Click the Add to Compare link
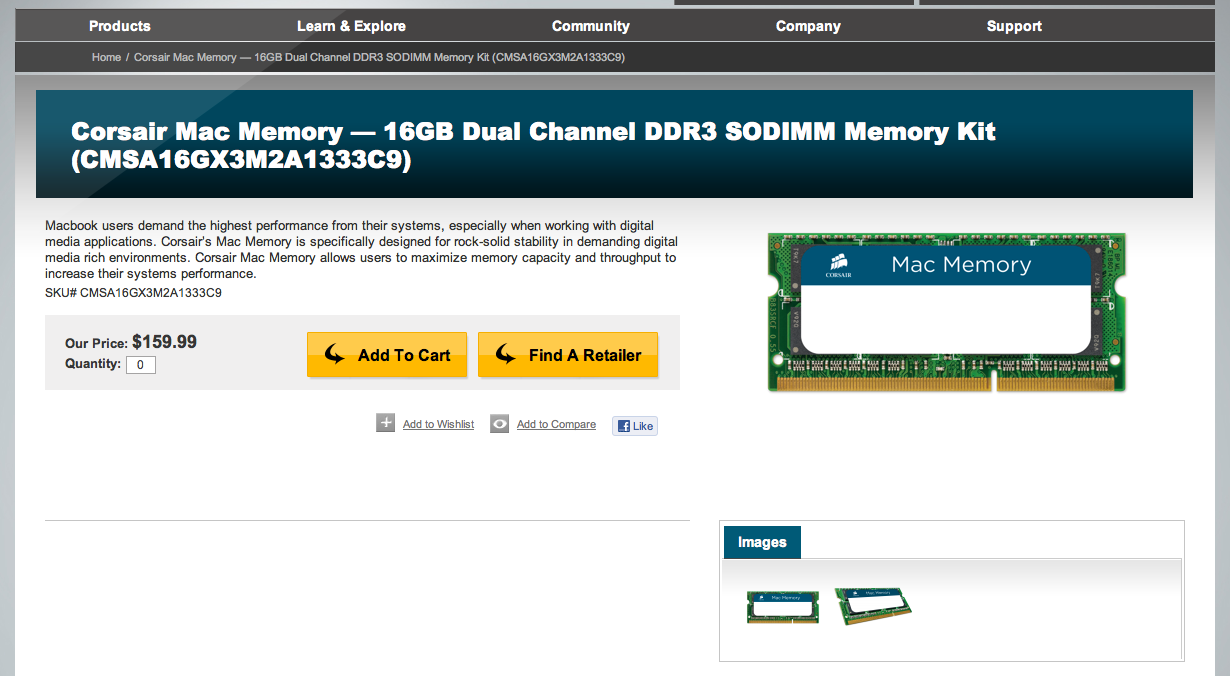1230x676 pixels. click(556, 425)
